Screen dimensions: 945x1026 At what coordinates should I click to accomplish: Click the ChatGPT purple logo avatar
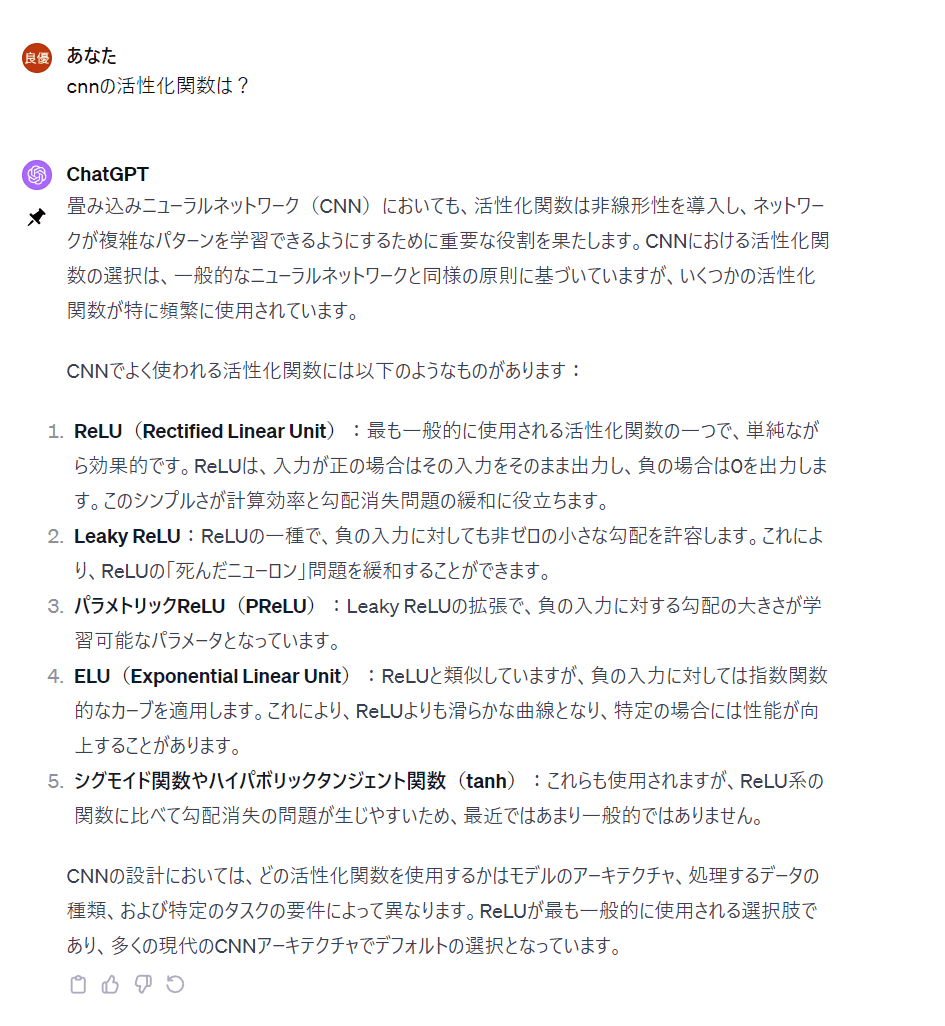37,175
